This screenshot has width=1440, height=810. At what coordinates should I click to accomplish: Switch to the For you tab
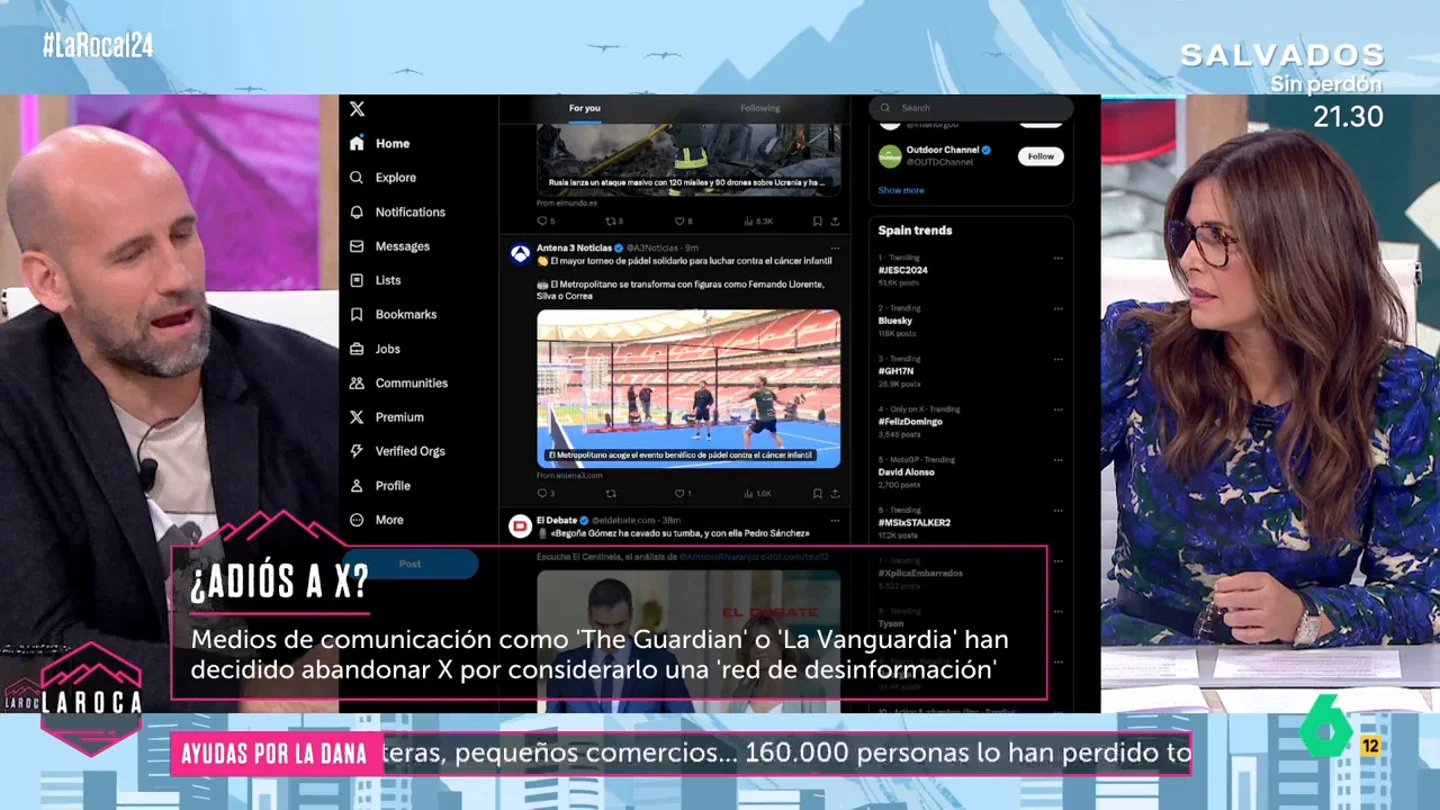coord(585,108)
